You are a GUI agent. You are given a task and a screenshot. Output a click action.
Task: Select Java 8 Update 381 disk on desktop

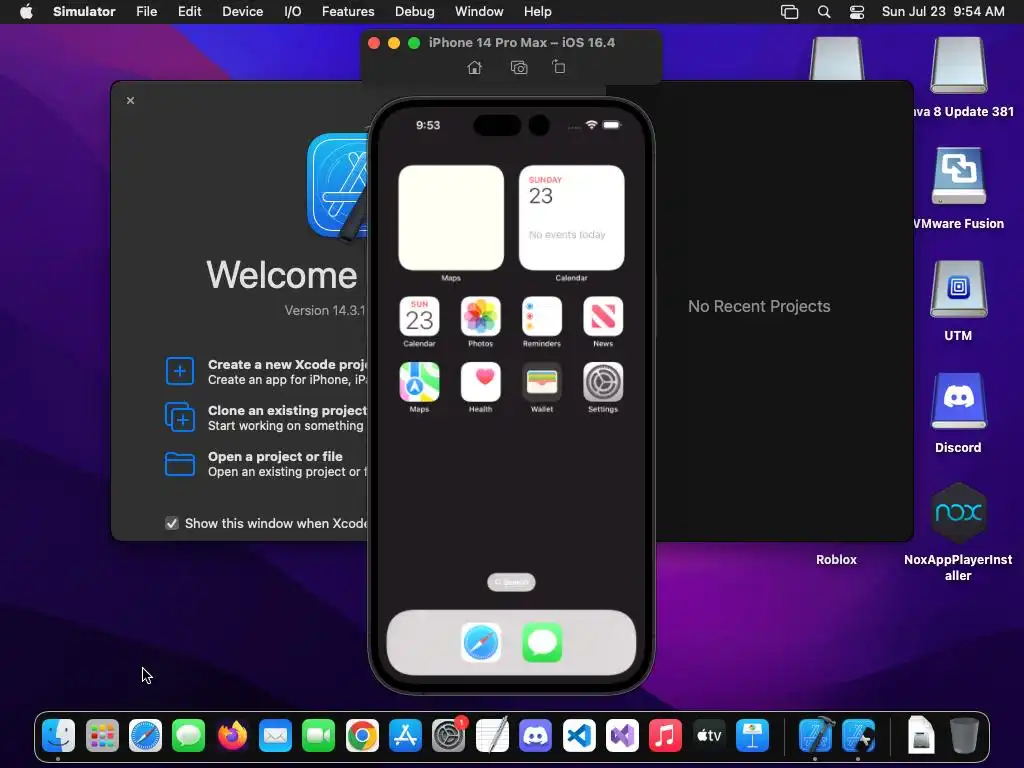958,65
